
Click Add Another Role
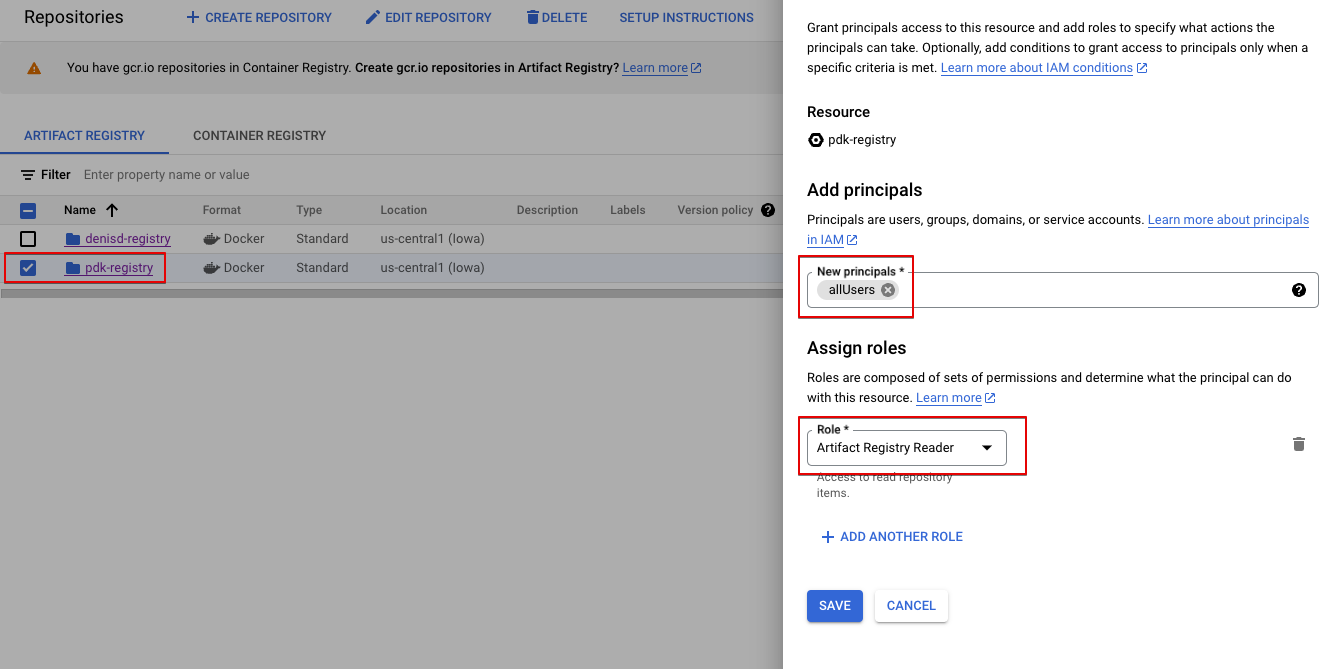pyautogui.click(x=891, y=537)
